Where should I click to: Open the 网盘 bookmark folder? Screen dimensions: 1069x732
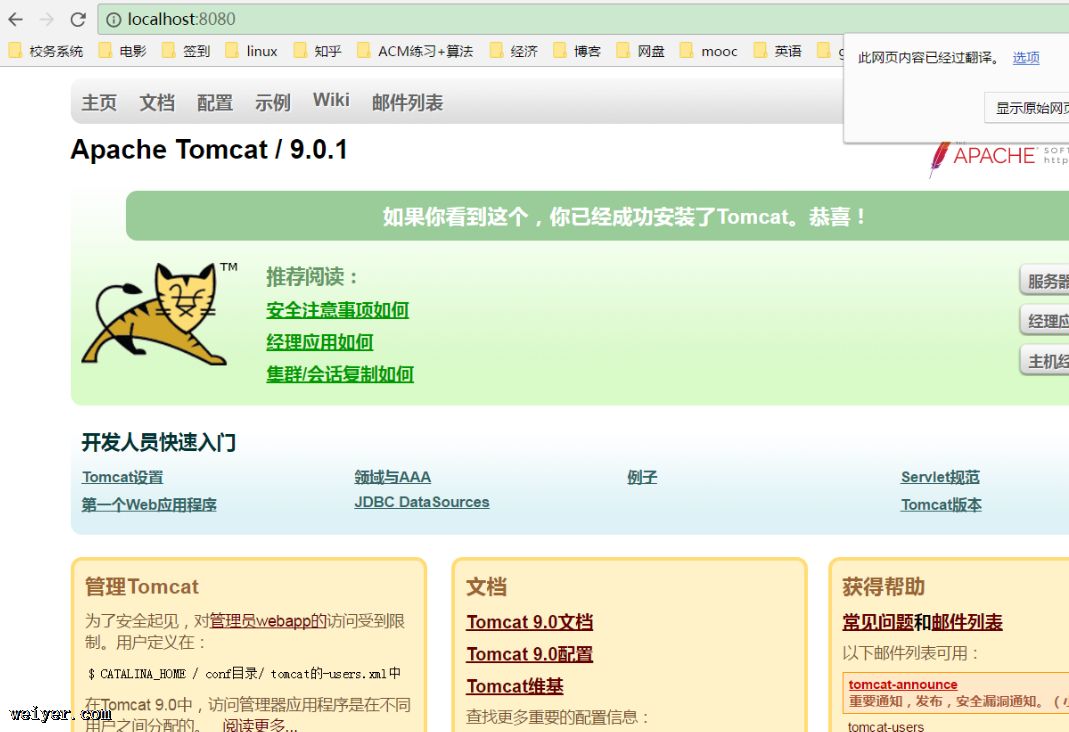pos(641,51)
